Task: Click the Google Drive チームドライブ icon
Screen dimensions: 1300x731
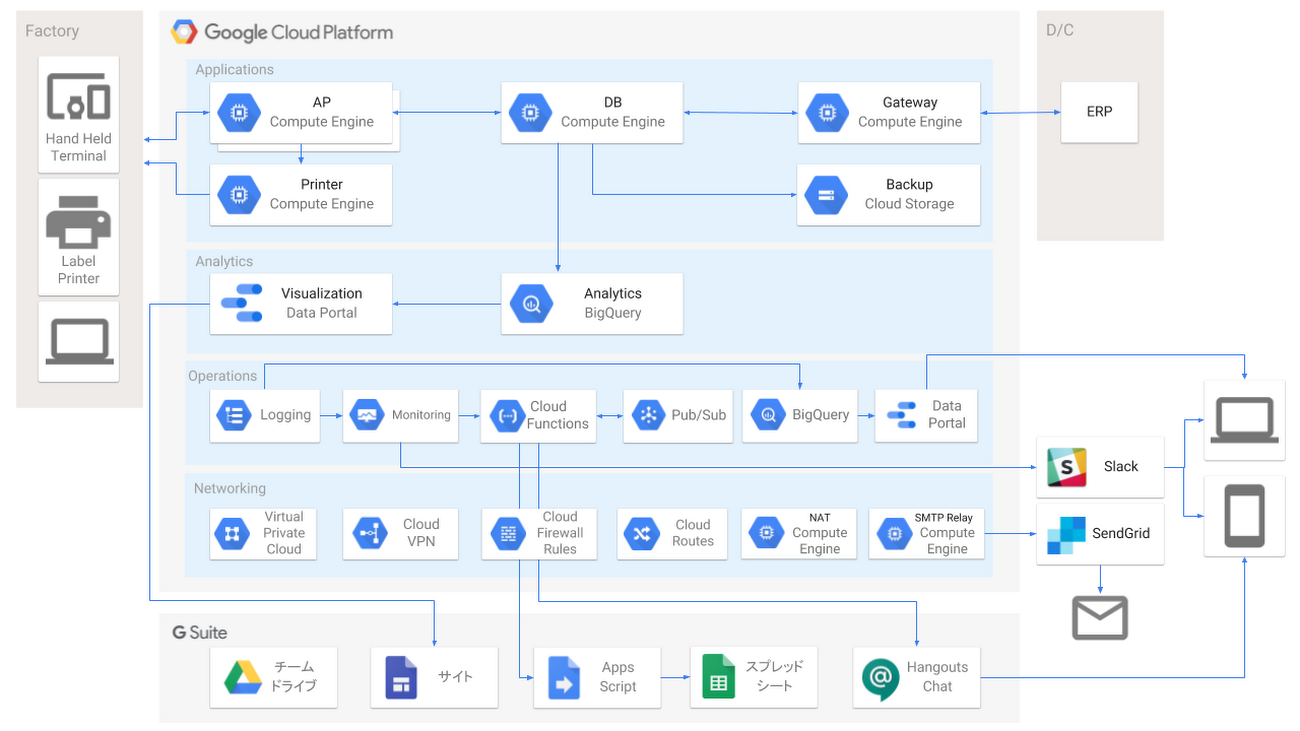Action: coord(242,677)
